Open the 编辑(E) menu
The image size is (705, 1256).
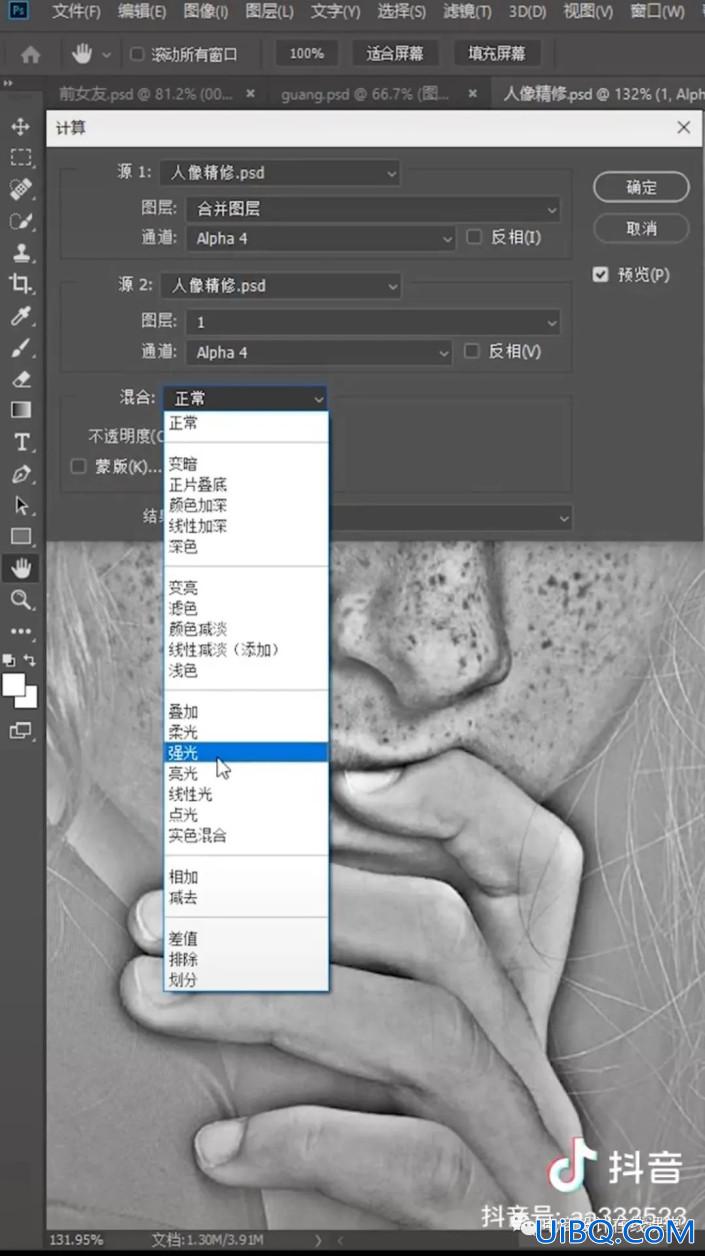142,12
